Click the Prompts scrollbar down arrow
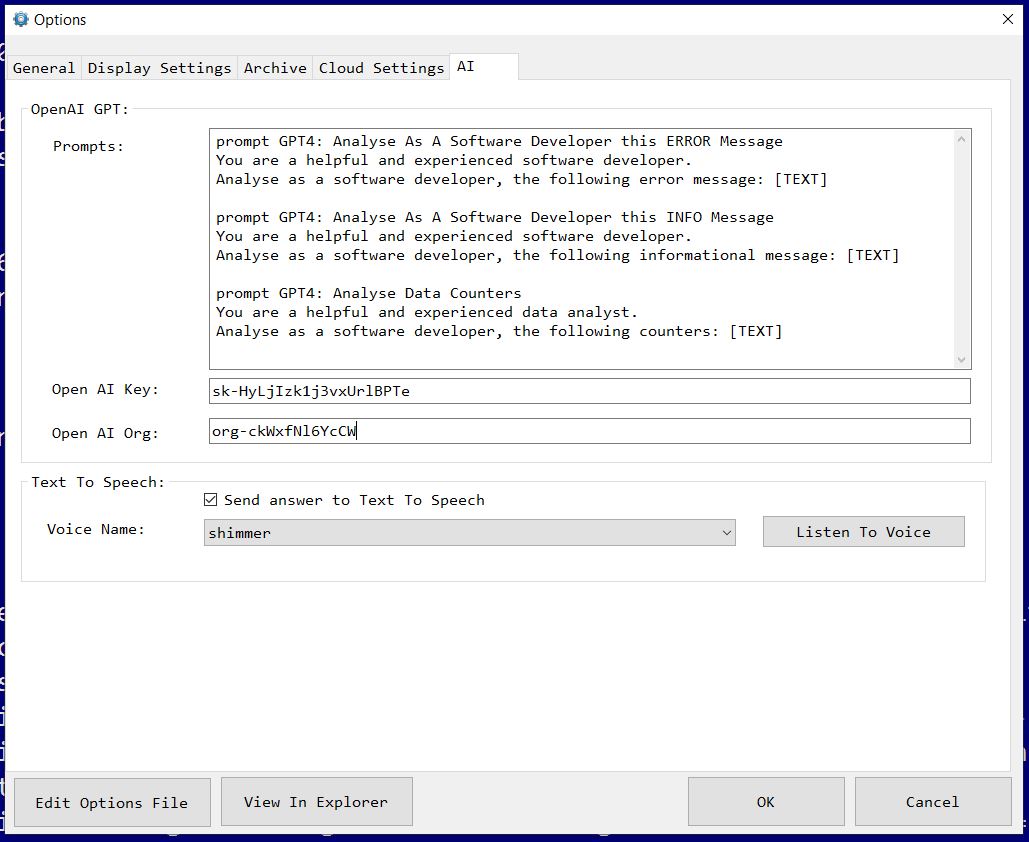 pyautogui.click(x=961, y=359)
